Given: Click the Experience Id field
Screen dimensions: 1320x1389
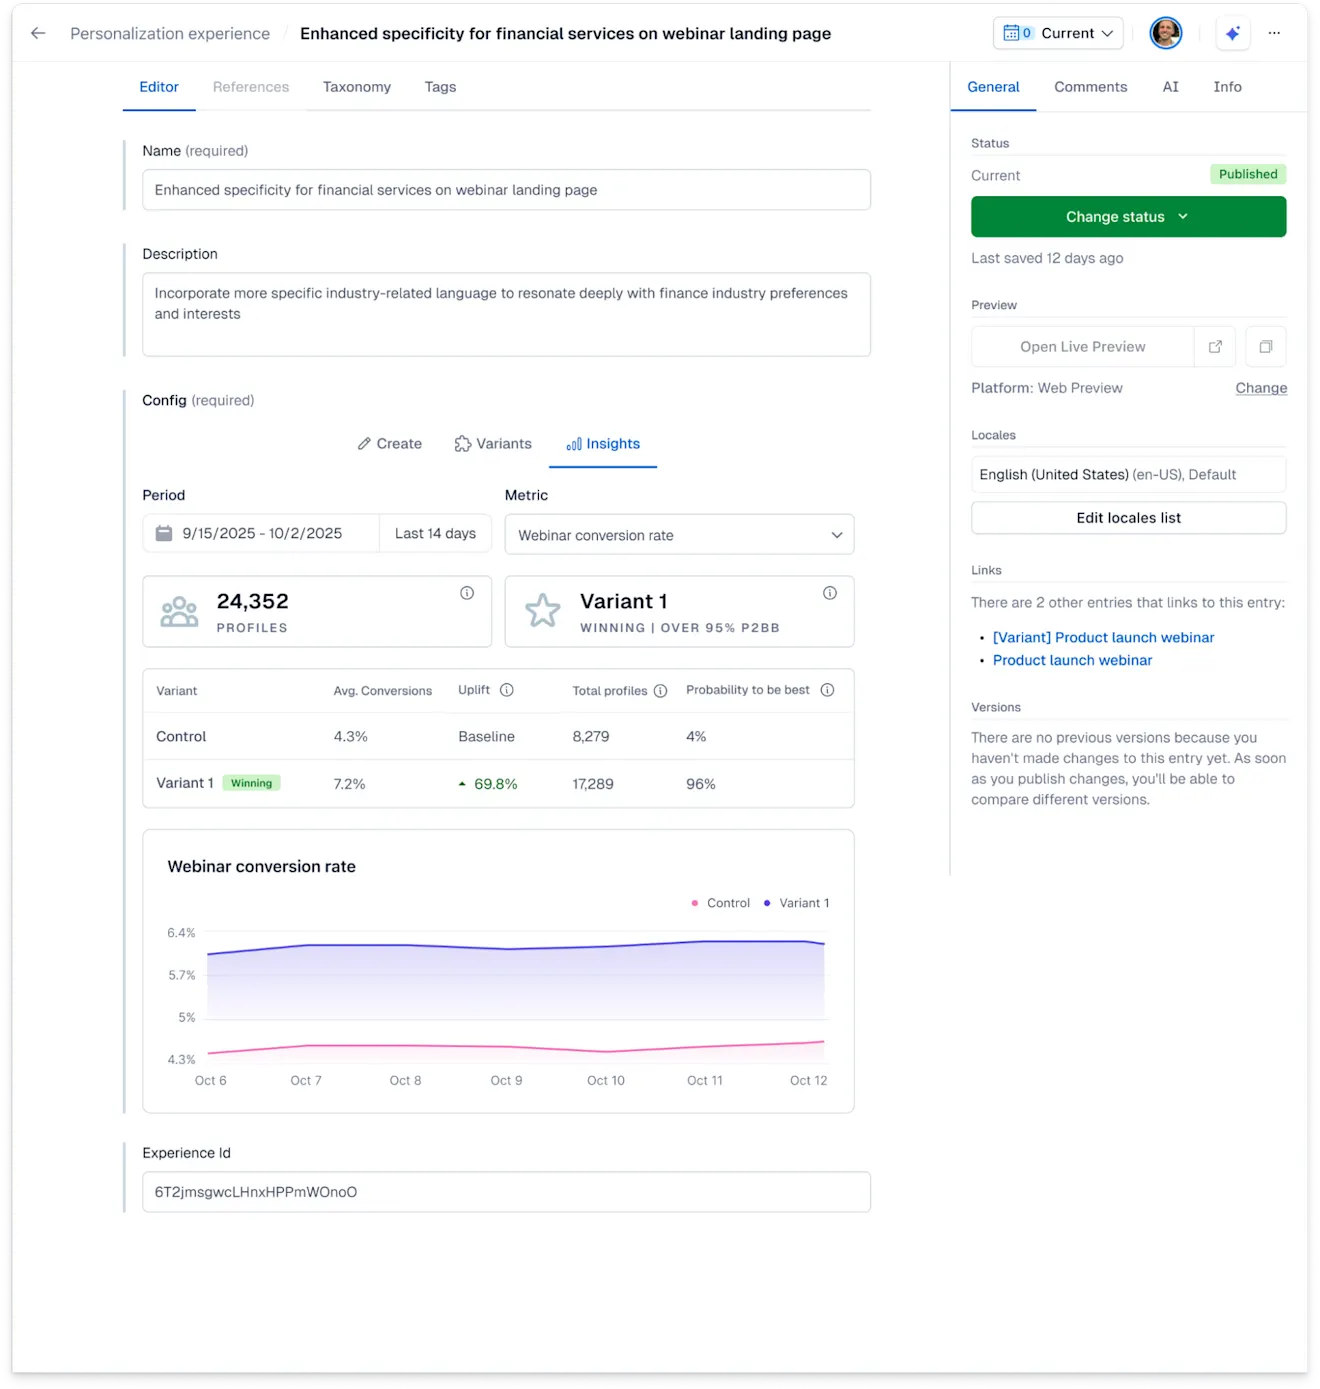Looking at the screenshot, I should [x=506, y=1192].
